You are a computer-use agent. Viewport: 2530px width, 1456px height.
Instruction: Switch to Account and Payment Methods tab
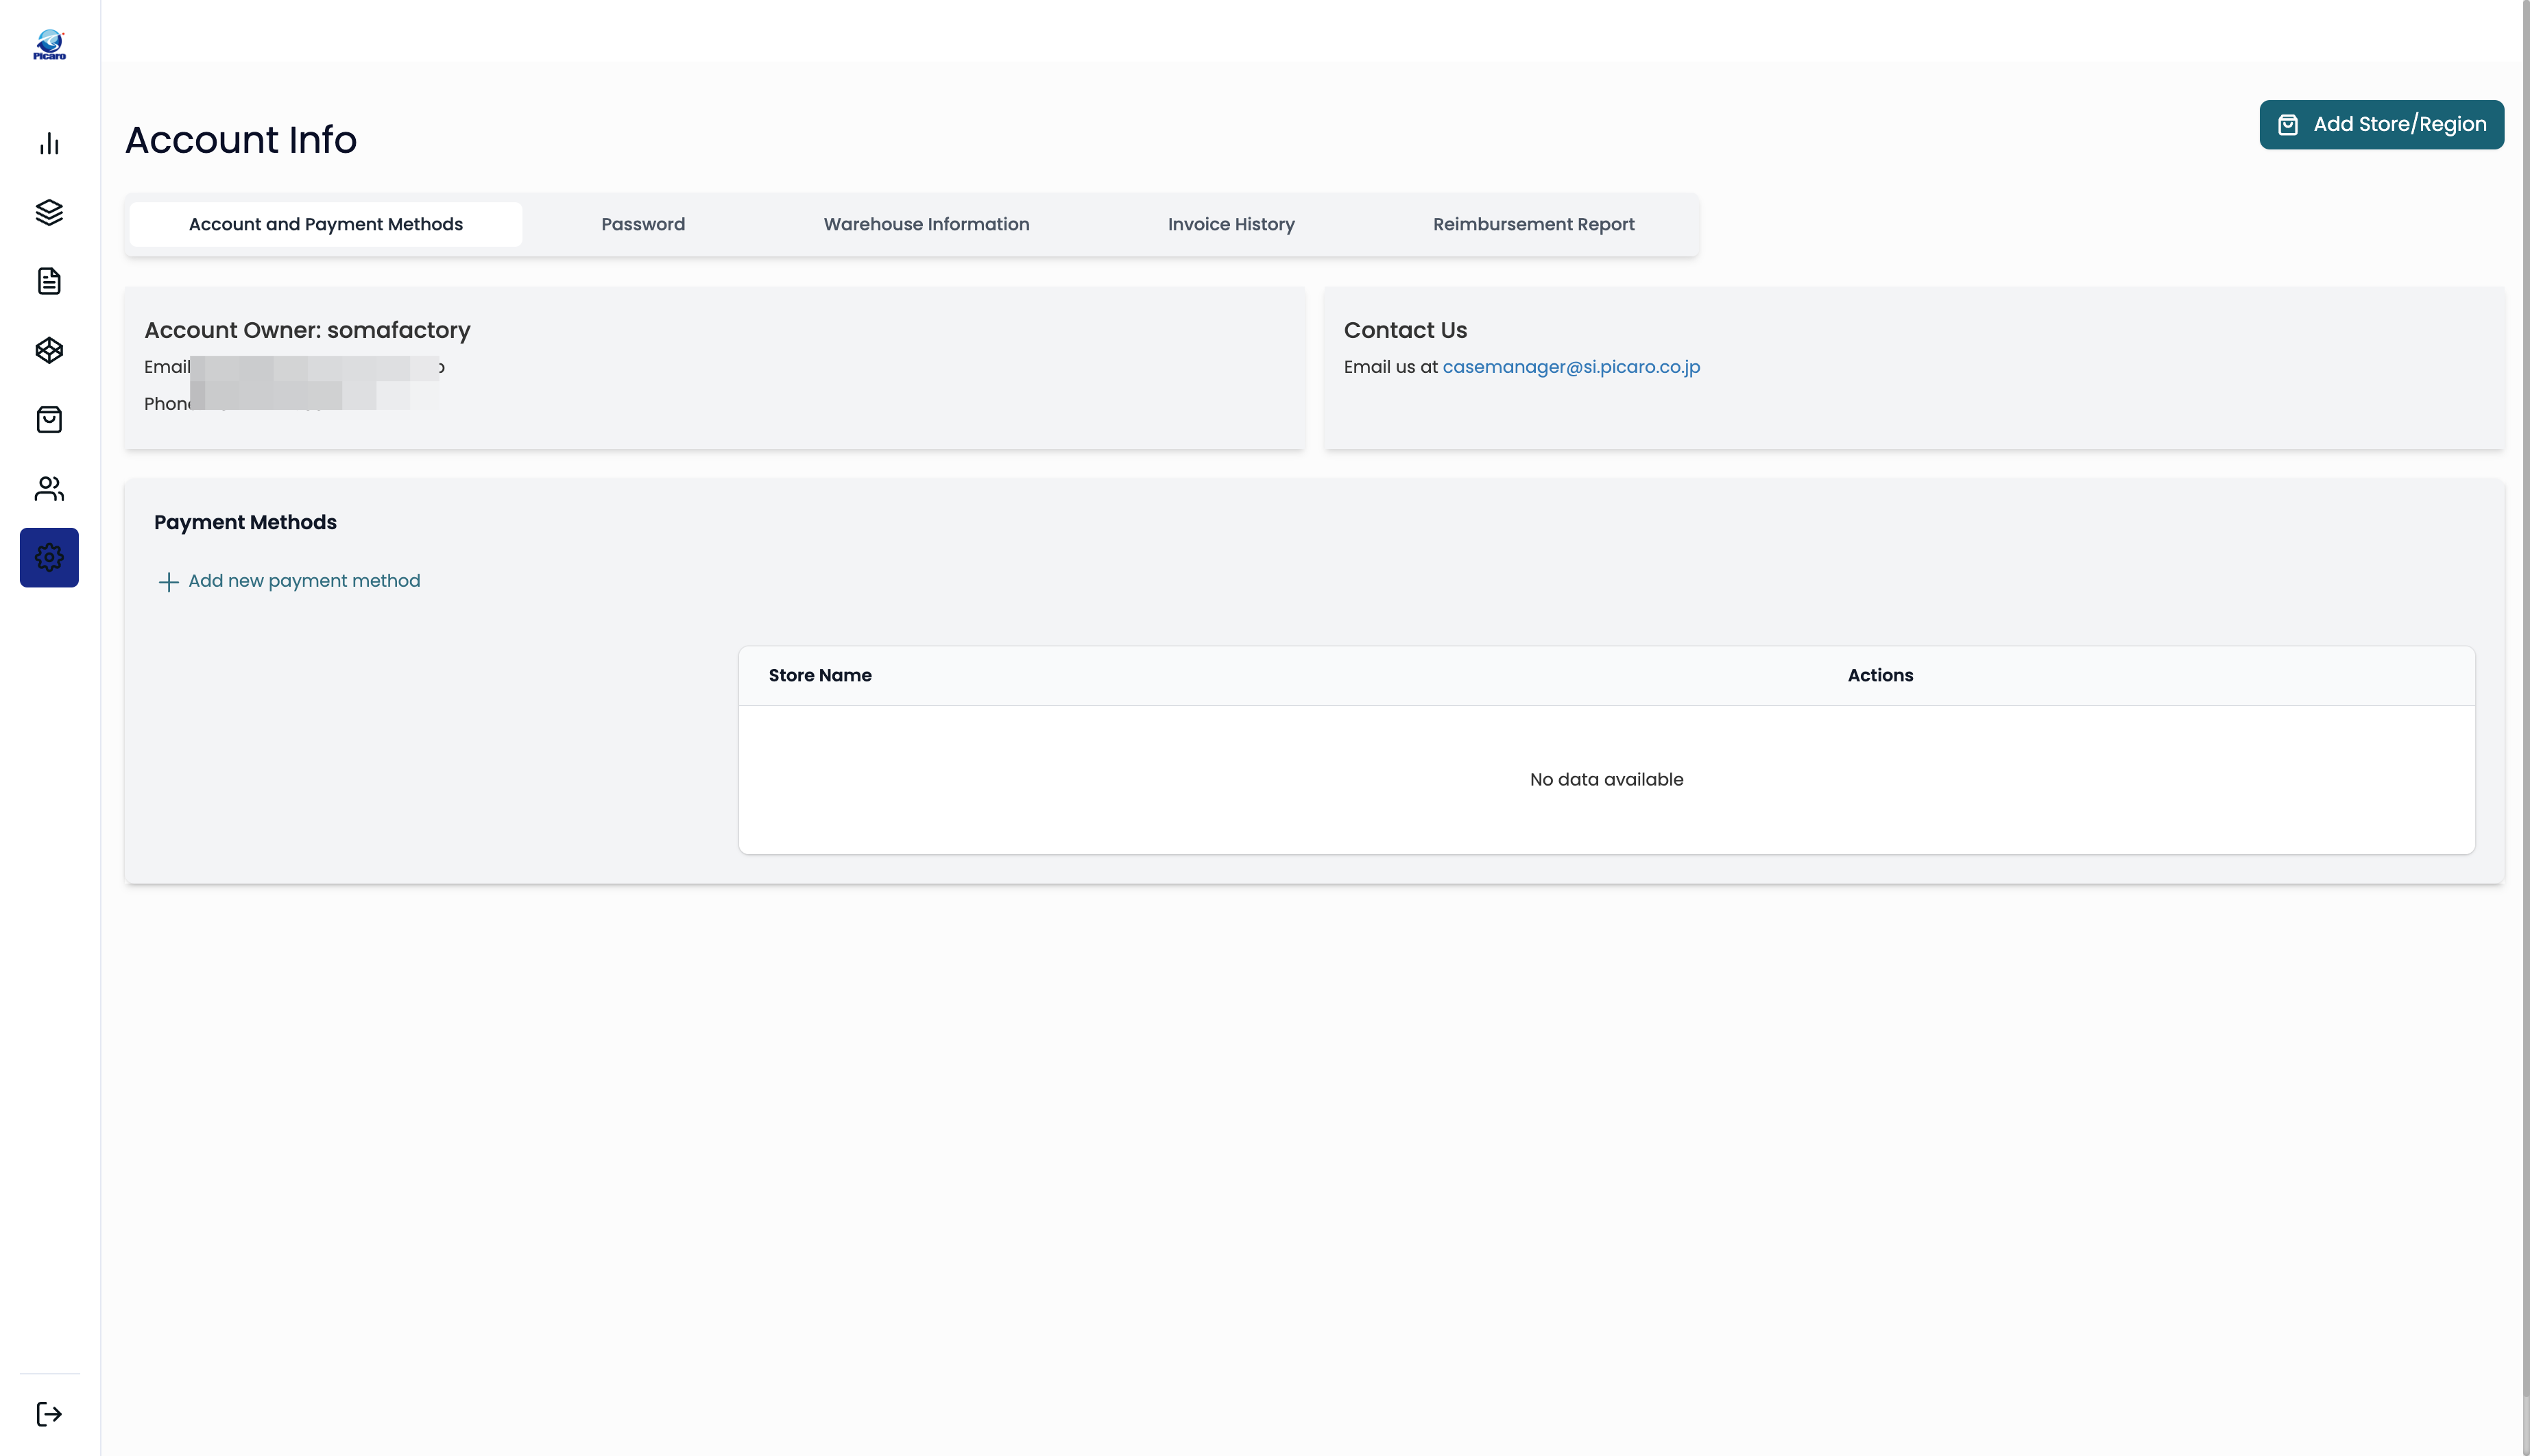326,224
